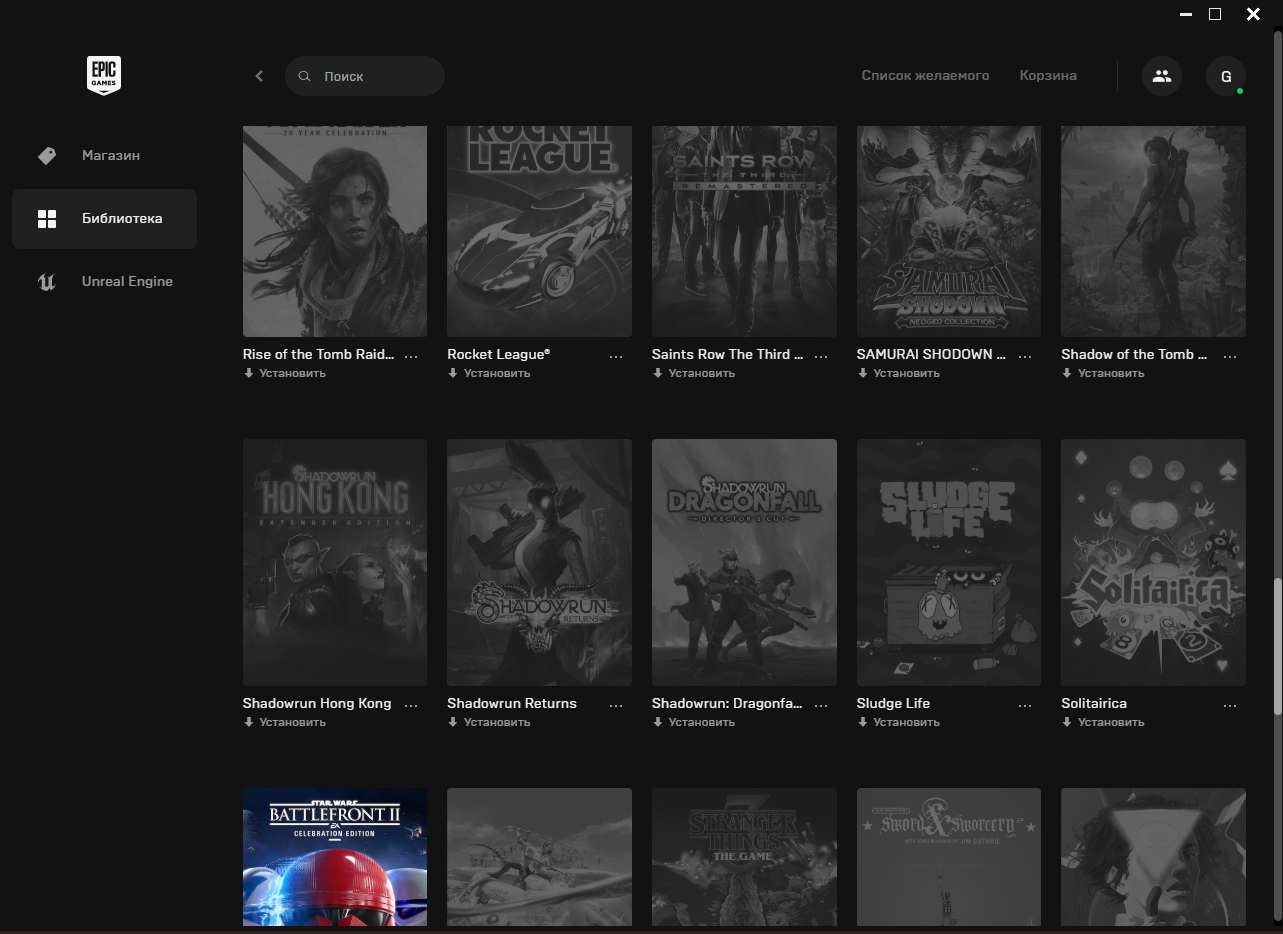This screenshot has height=934, width=1283.
Task: Click the Solitairica title text
Action: pyautogui.click(x=1094, y=703)
